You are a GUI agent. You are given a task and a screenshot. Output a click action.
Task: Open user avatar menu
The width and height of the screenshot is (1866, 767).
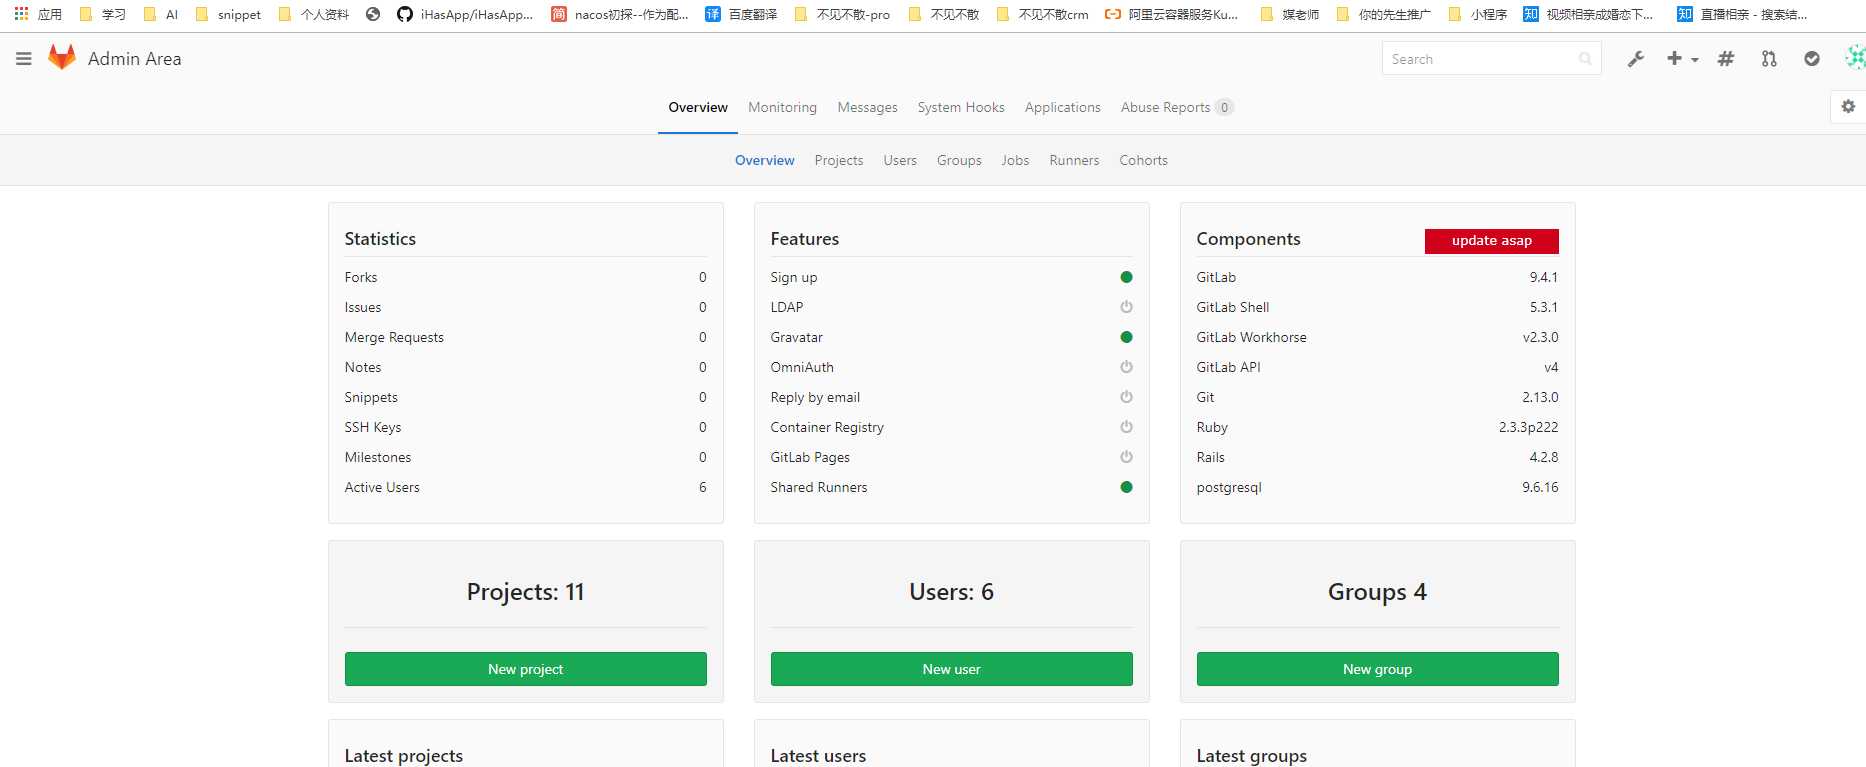1855,58
